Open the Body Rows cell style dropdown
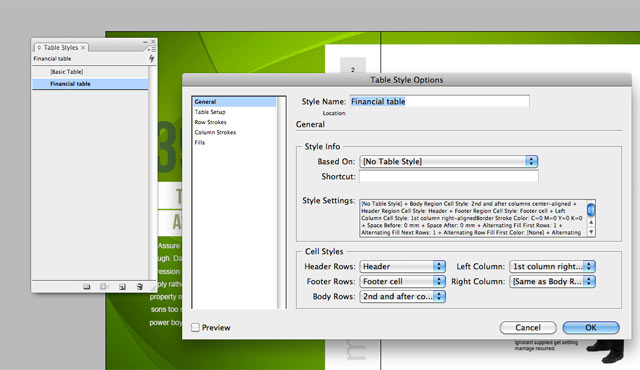Screen dimensions: 640x370 (x=402, y=296)
